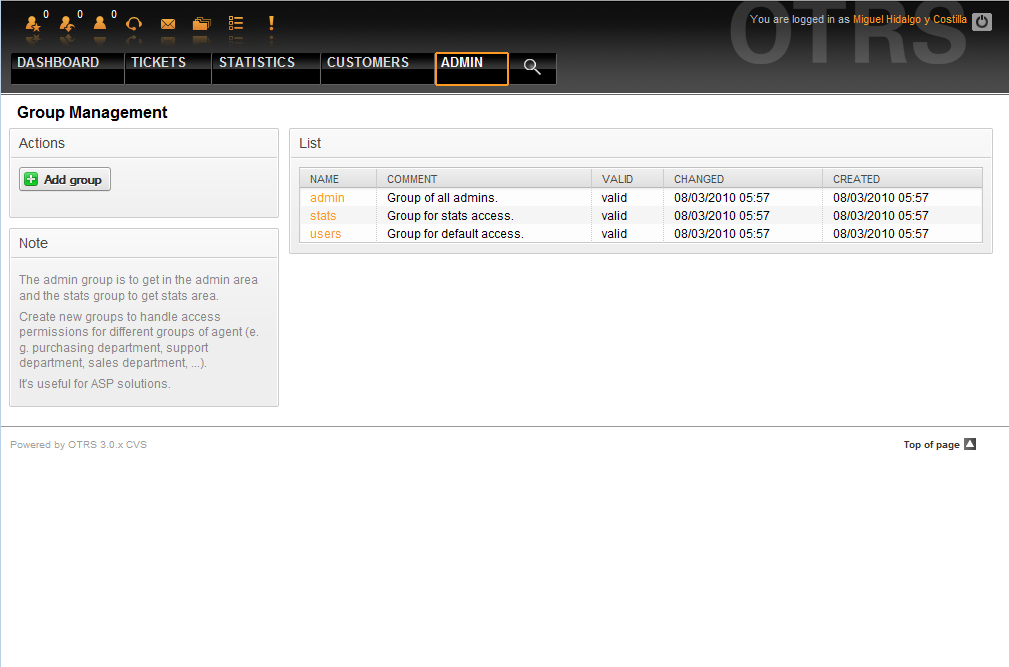This screenshot has width=1009, height=667.
Task: Jump up via Top of page arrow
Action: tap(969, 445)
